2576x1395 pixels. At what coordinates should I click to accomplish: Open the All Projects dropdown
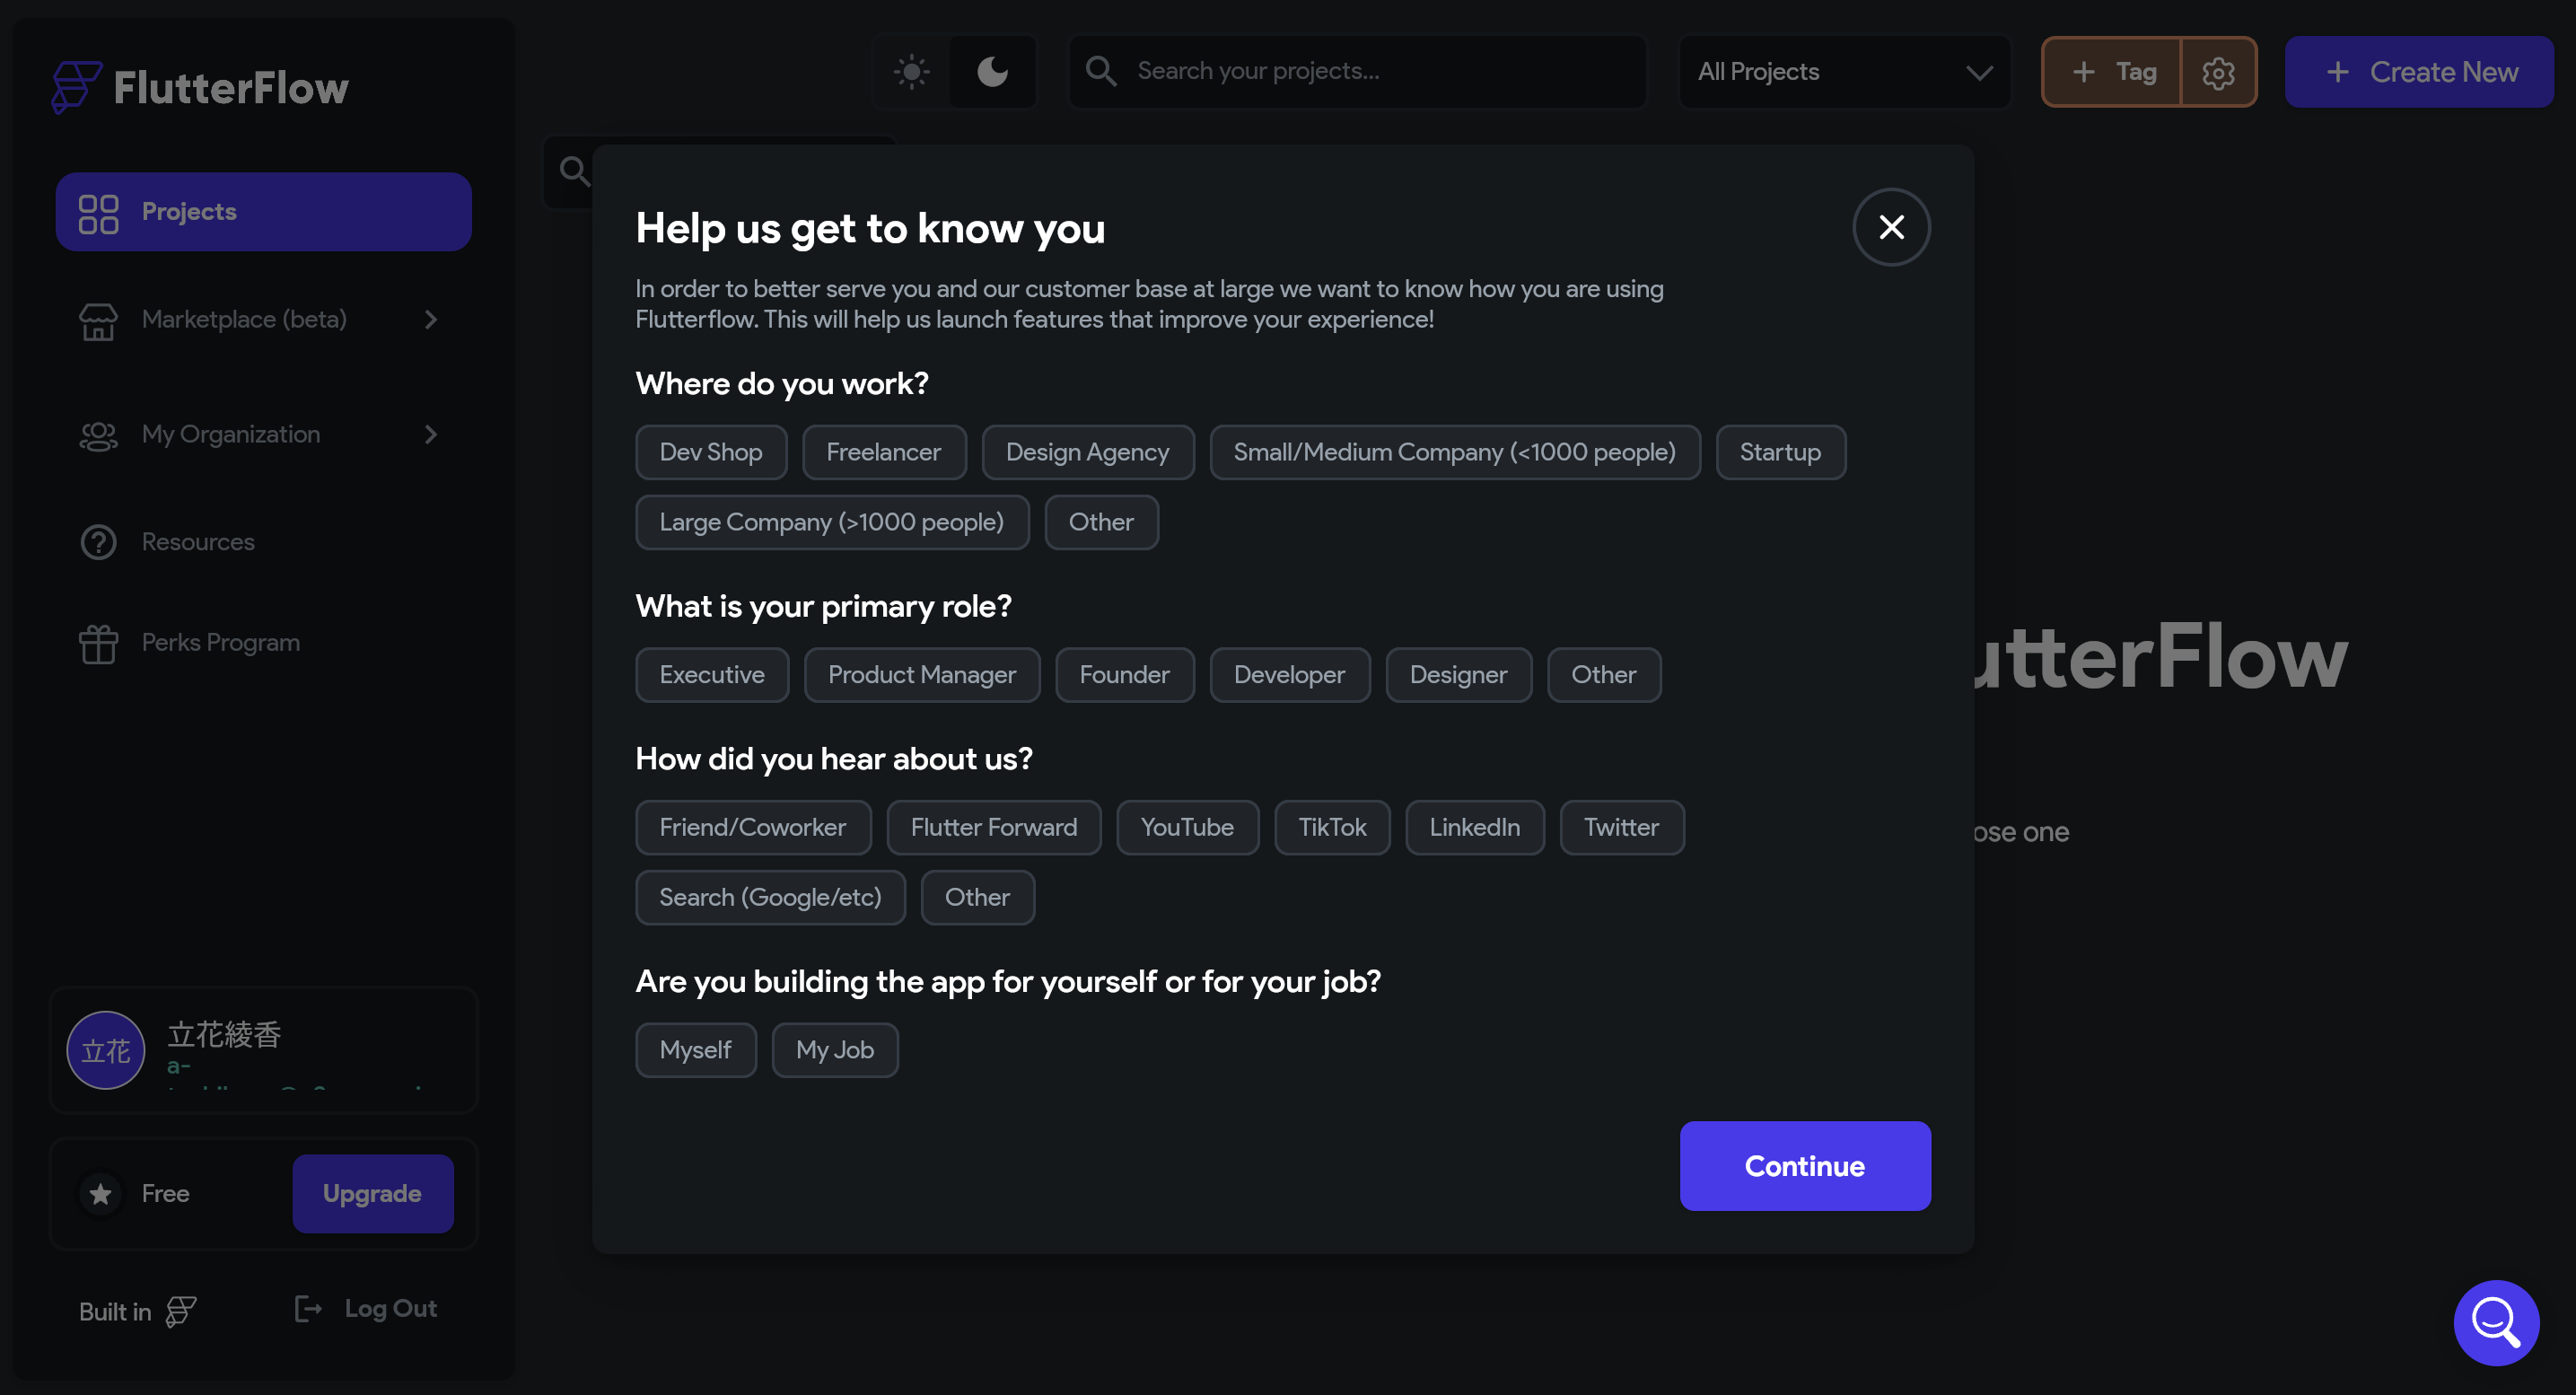(x=1844, y=72)
